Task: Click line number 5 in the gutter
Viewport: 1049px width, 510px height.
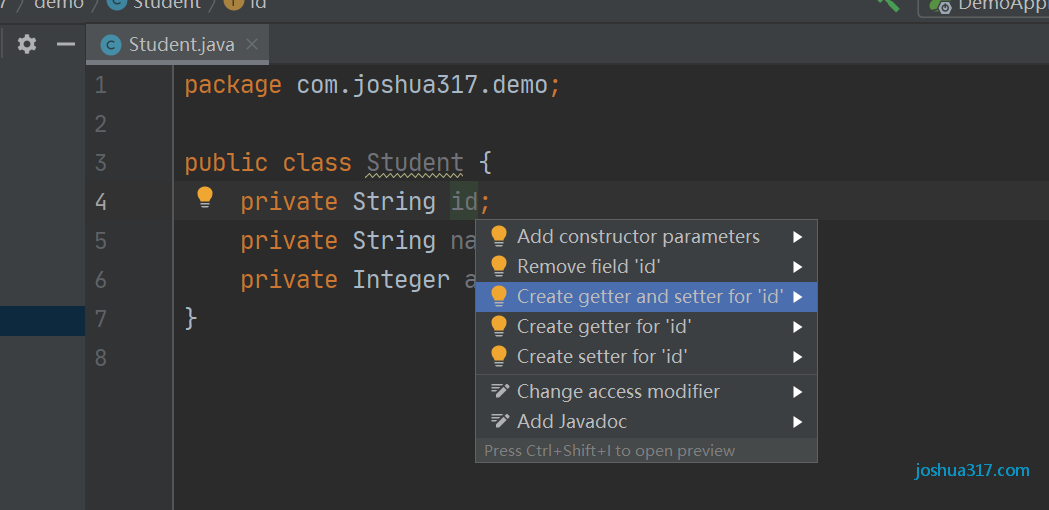Action: (100, 240)
